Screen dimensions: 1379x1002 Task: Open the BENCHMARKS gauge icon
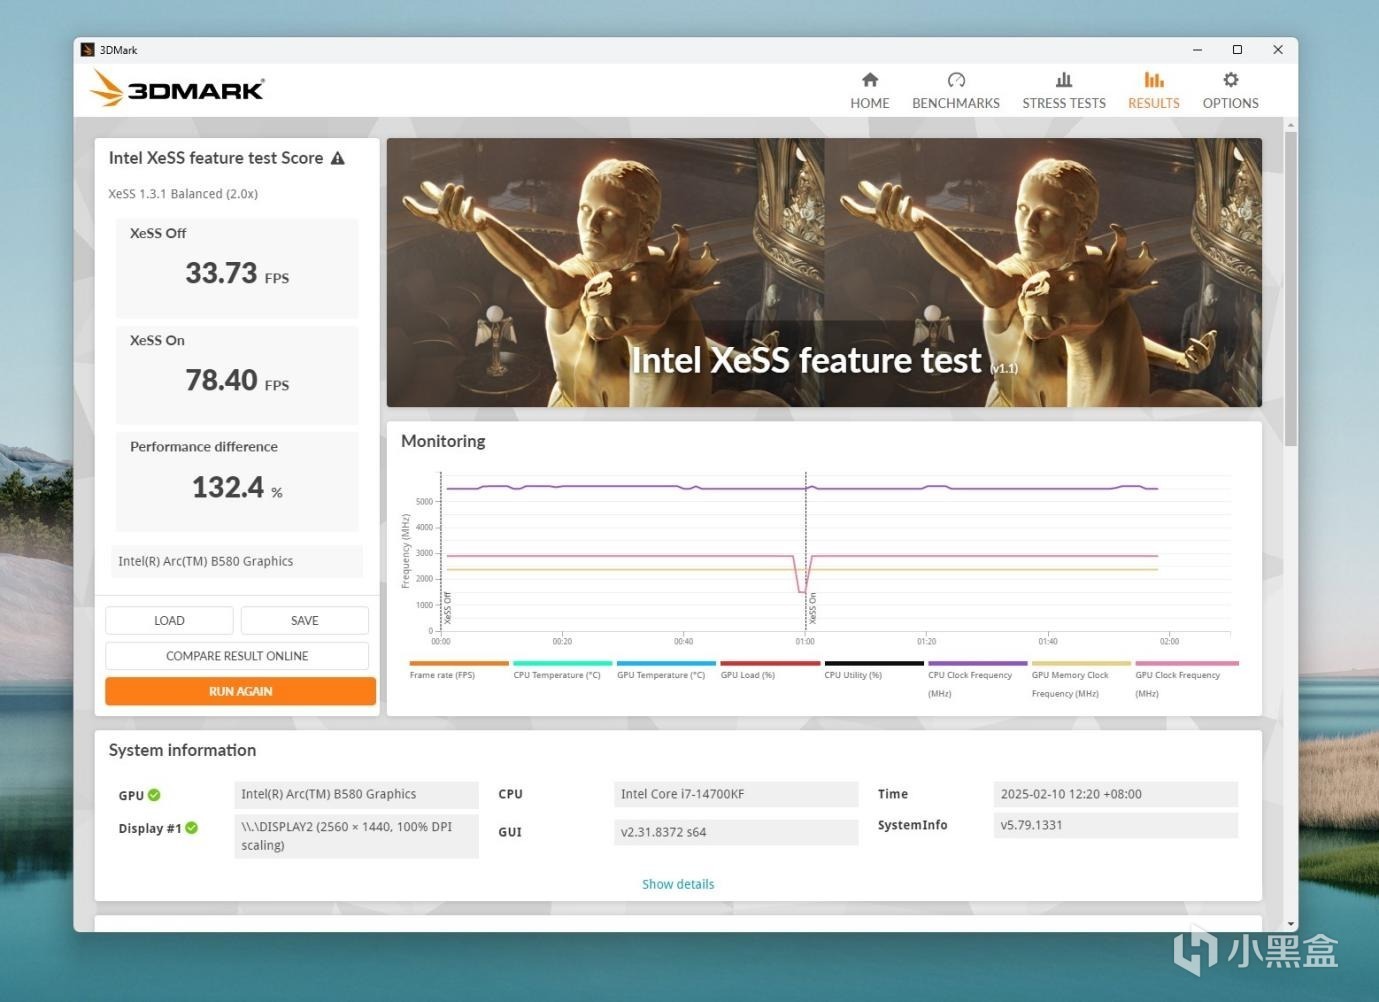(956, 80)
